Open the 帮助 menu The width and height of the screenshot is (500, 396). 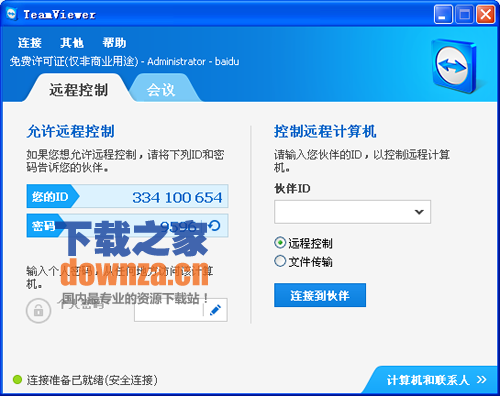tap(114, 43)
